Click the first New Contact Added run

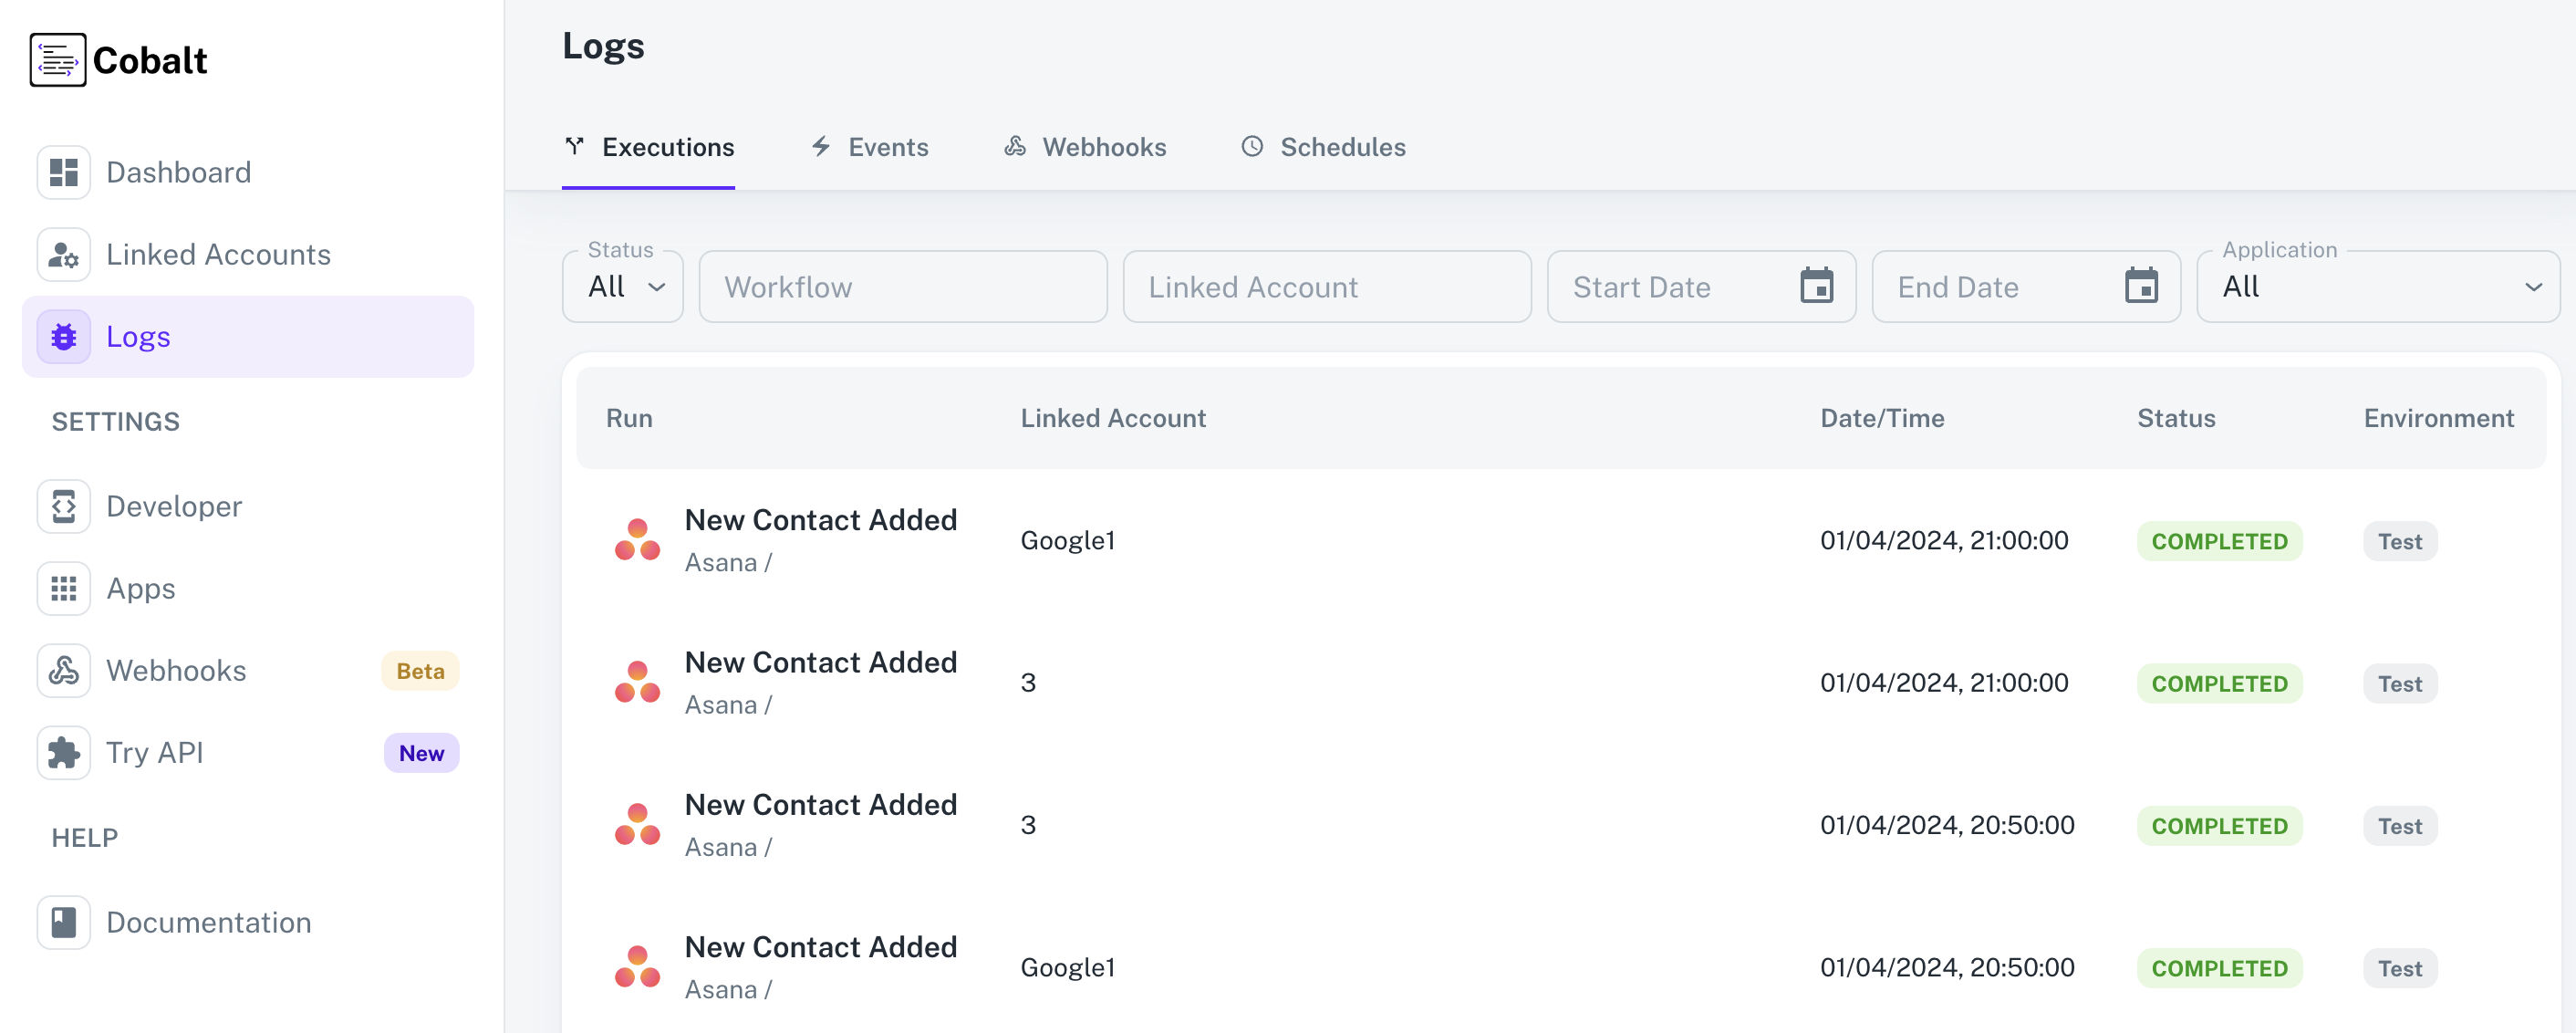(x=820, y=519)
